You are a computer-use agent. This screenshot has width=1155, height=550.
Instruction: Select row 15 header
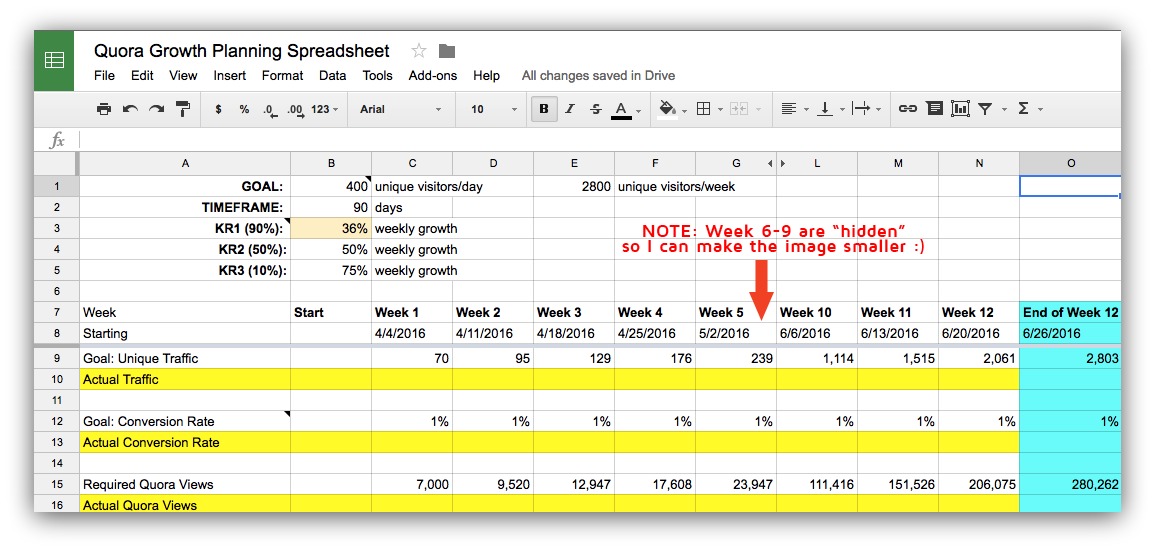coord(56,484)
